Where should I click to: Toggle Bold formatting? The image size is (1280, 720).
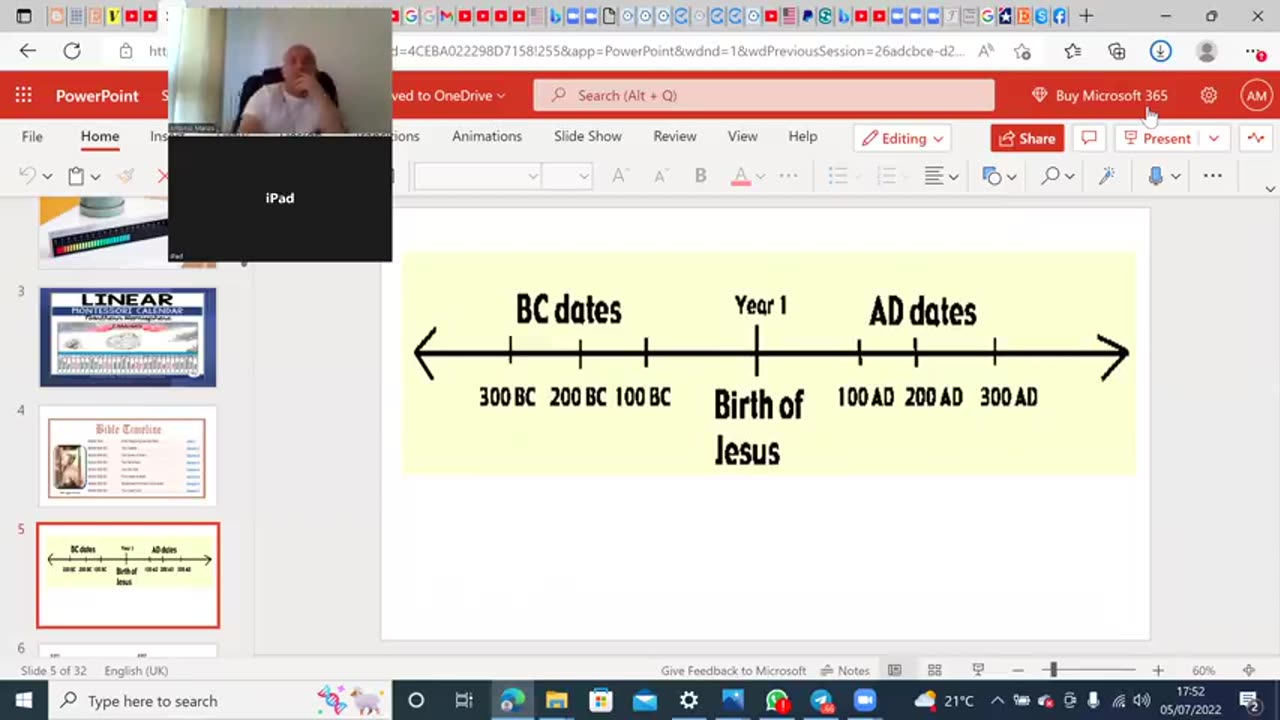point(700,176)
